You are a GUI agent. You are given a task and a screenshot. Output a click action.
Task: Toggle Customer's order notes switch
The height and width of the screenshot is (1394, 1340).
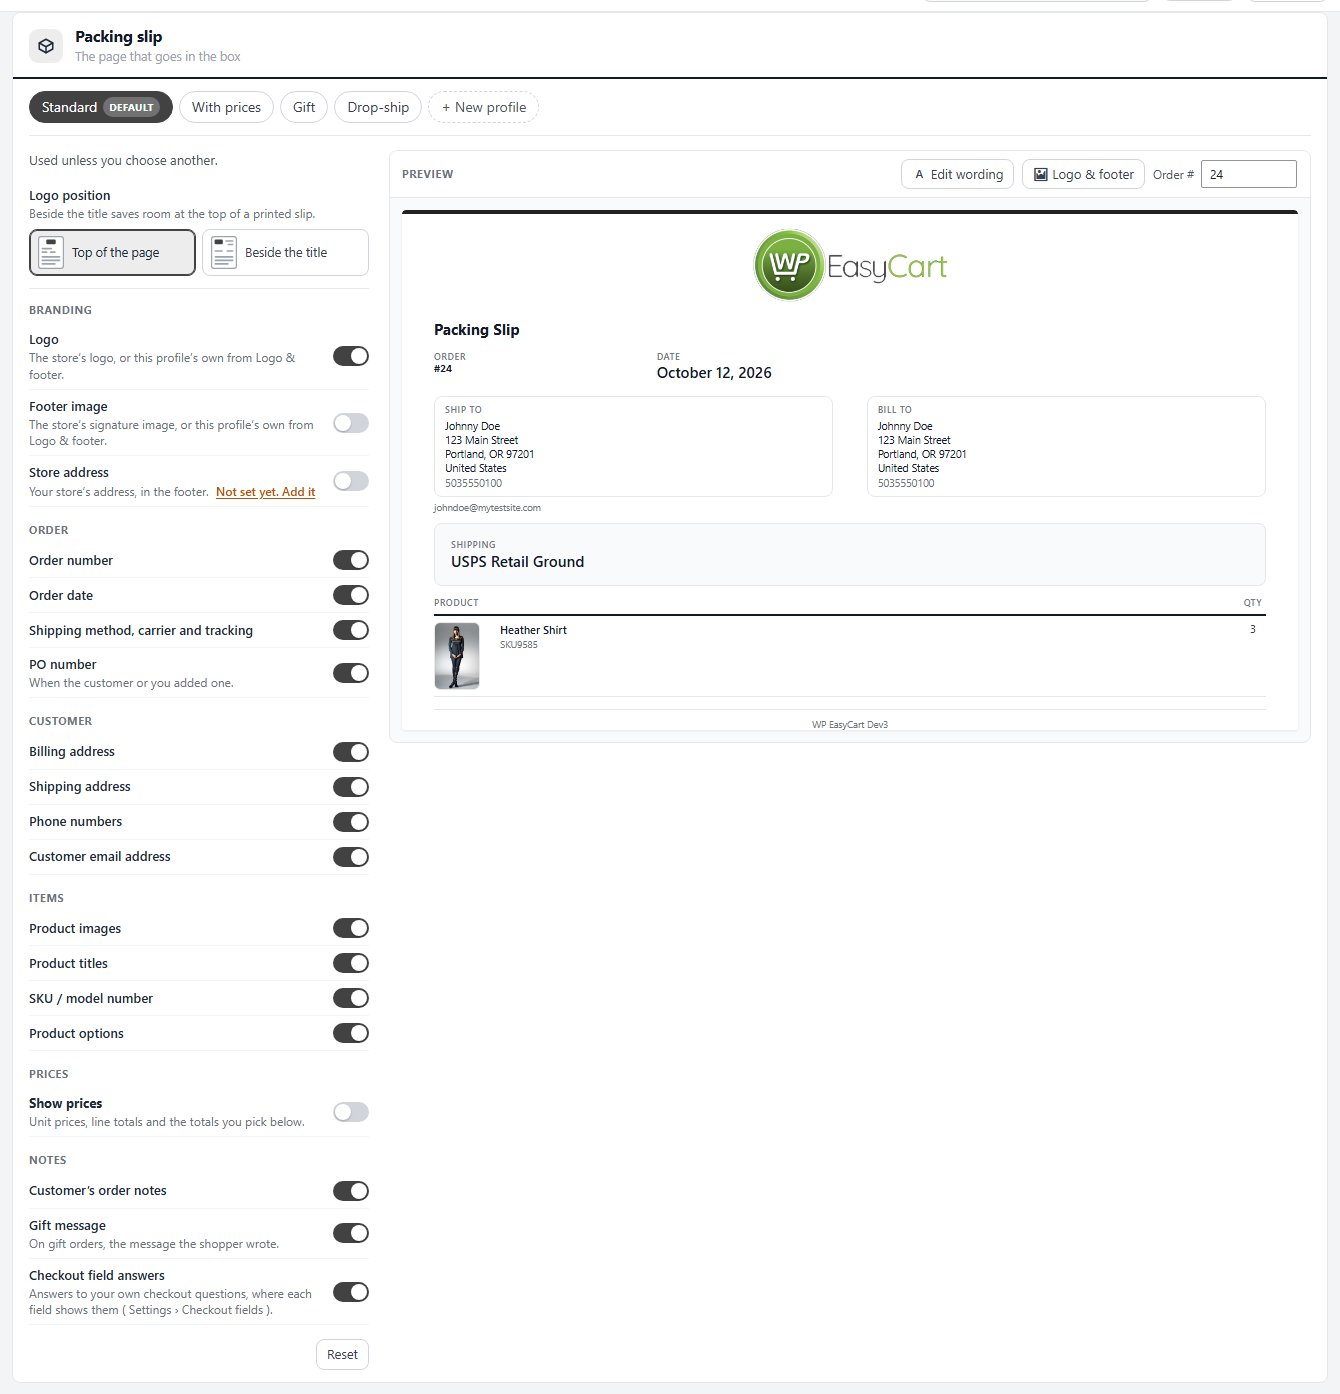point(351,1191)
